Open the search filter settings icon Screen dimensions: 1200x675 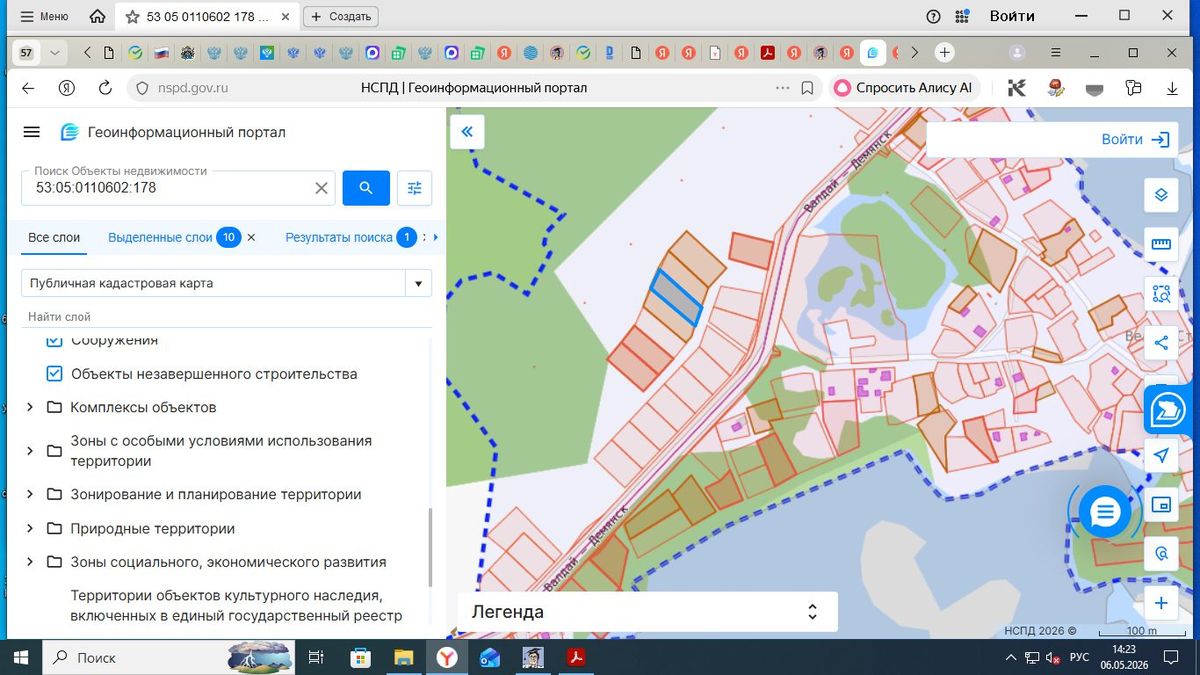pyautogui.click(x=414, y=188)
